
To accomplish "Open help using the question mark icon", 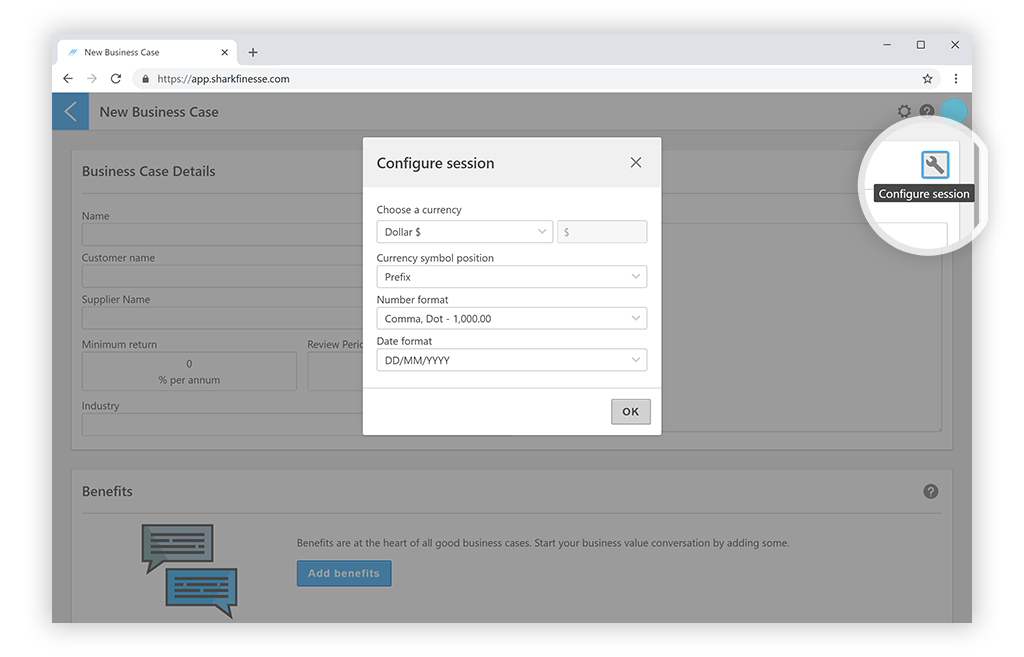I will pyautogui.click(x=927, y=111).
